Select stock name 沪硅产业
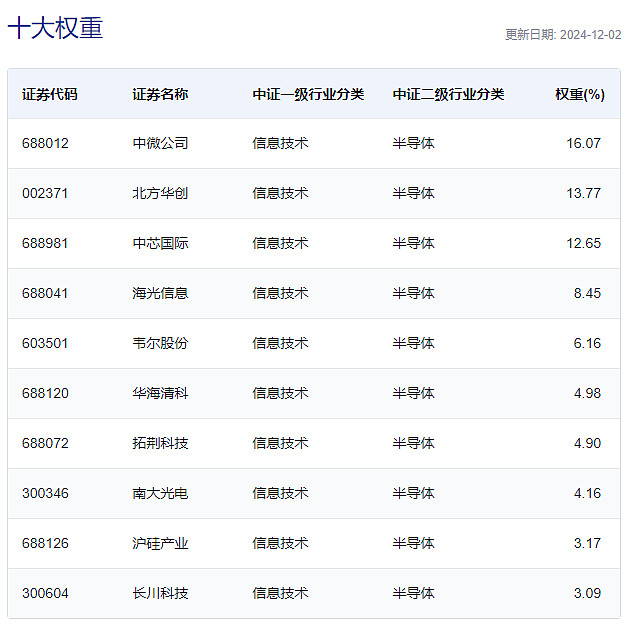 tap(160, 543)
